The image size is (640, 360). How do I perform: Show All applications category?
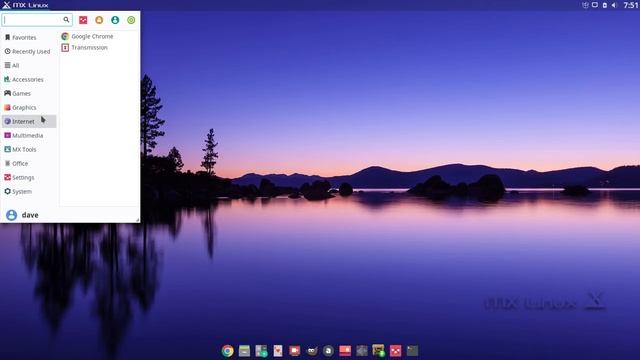[29, 65]
